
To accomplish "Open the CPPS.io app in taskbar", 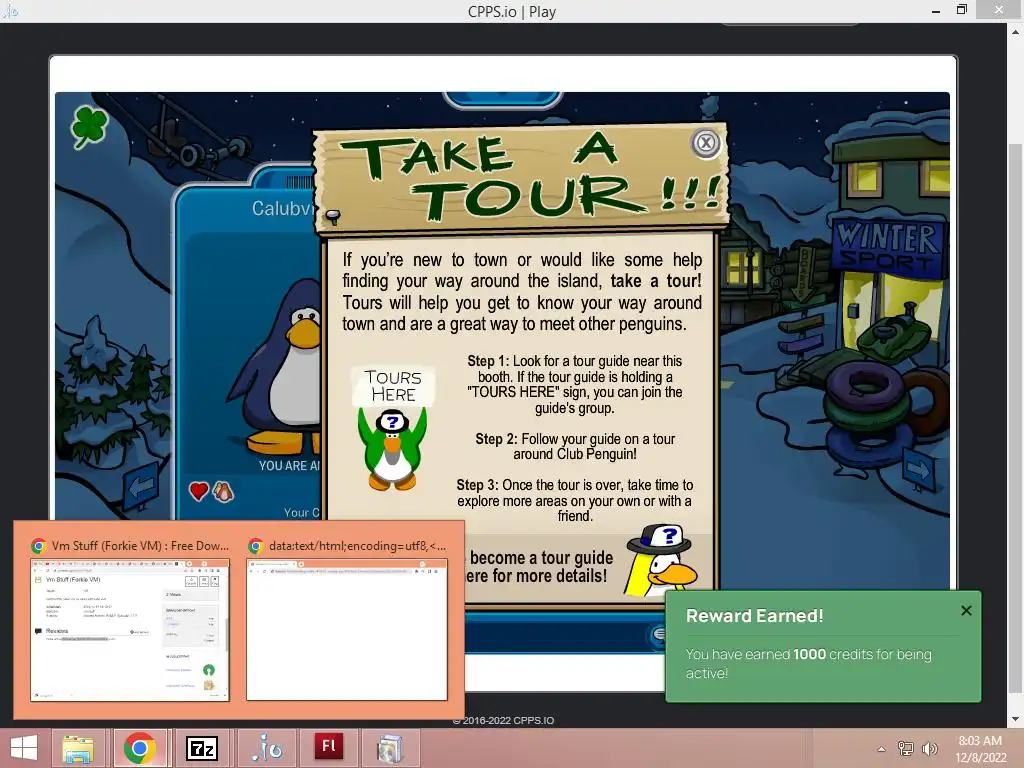I will click(x=266, y=748).
